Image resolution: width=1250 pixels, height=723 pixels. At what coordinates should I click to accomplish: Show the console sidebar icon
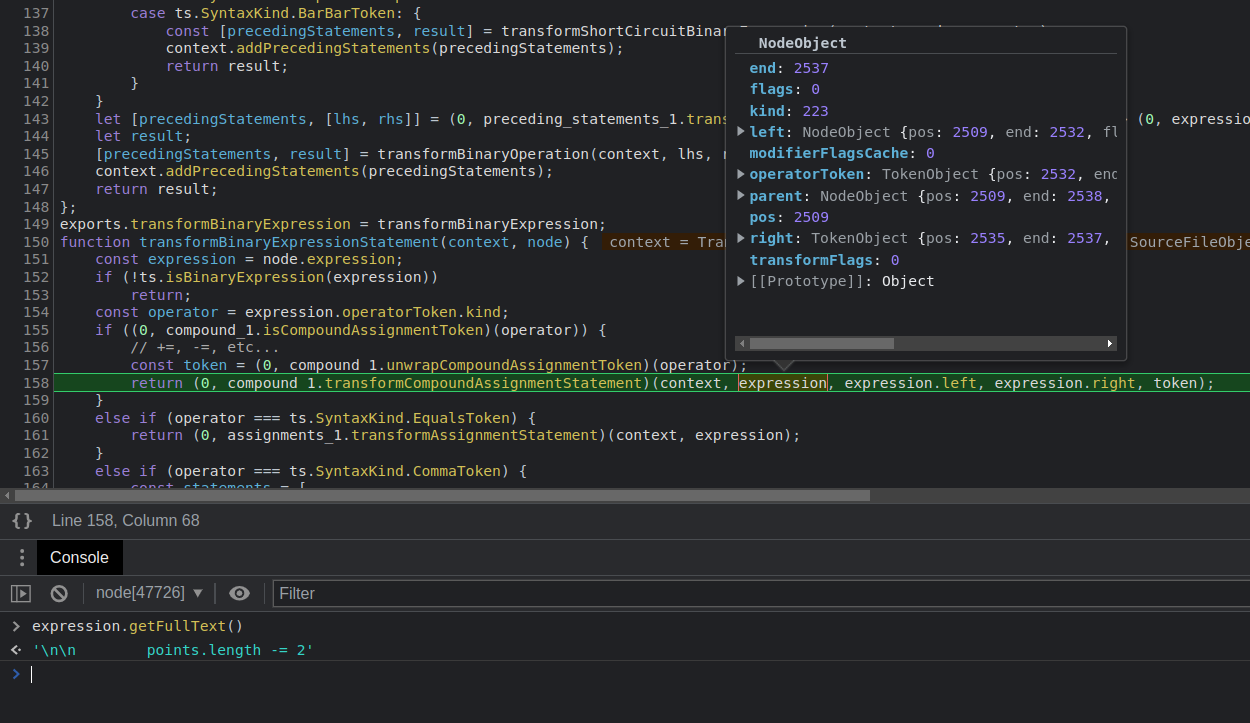point(21,593)
